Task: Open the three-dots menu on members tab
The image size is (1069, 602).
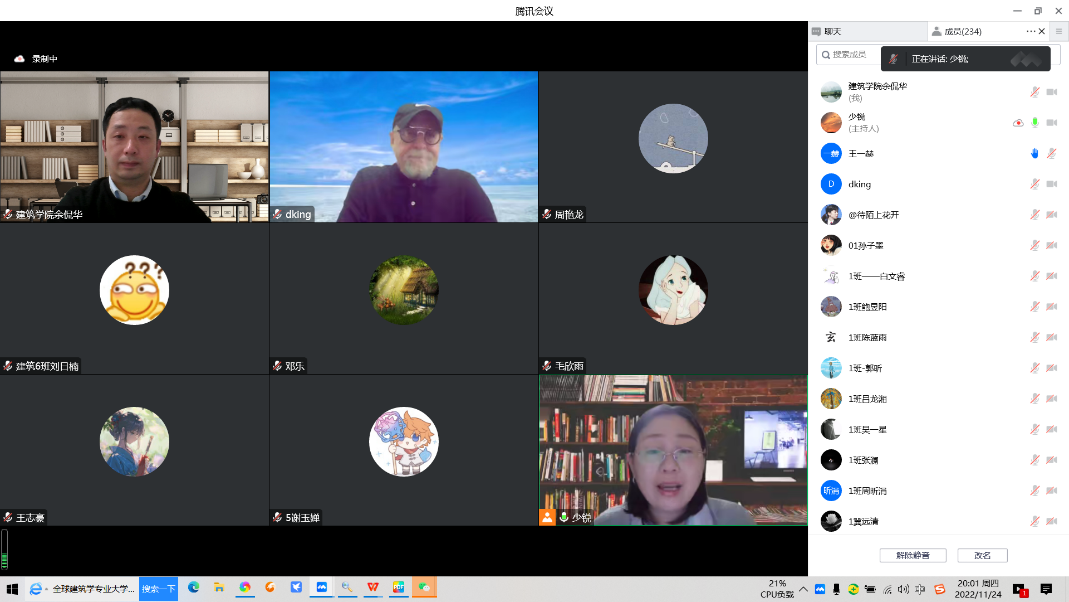Action: 1031,32
